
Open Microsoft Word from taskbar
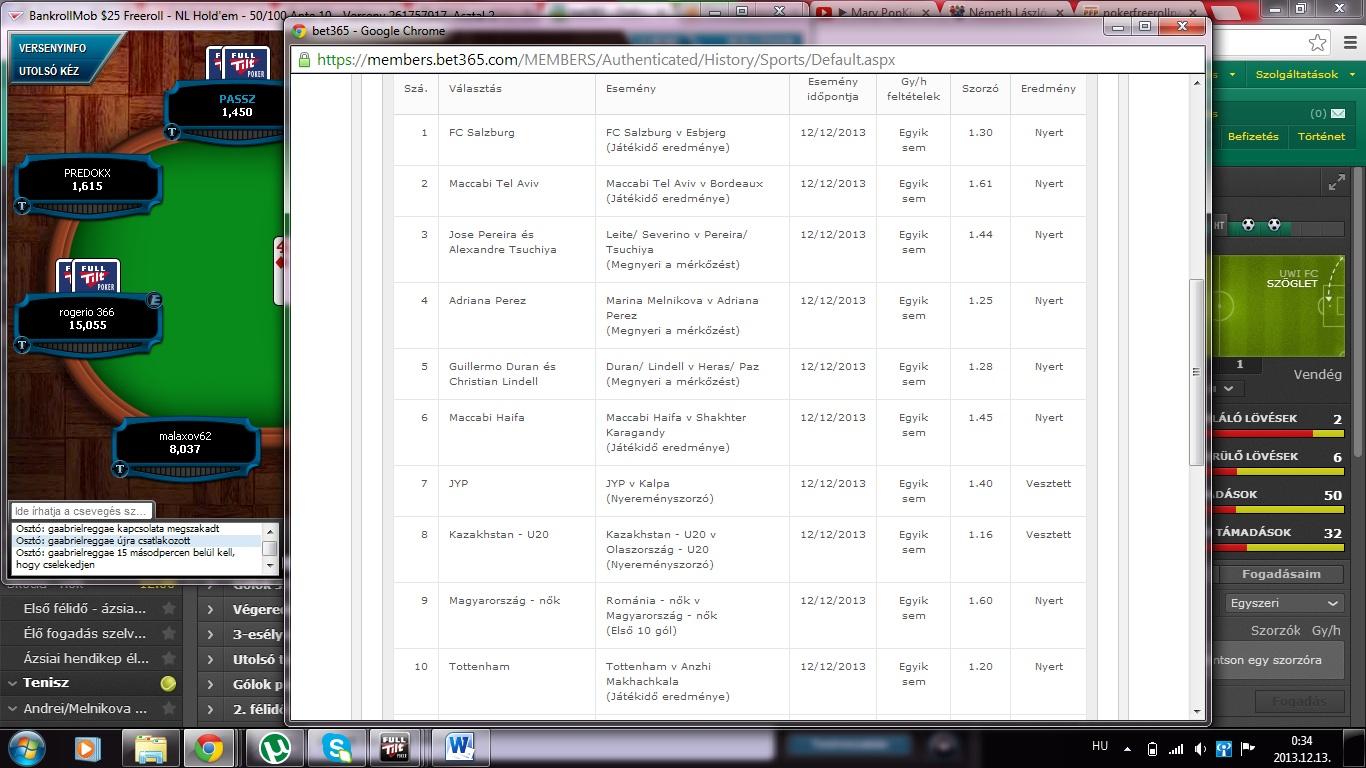[459, 748]
